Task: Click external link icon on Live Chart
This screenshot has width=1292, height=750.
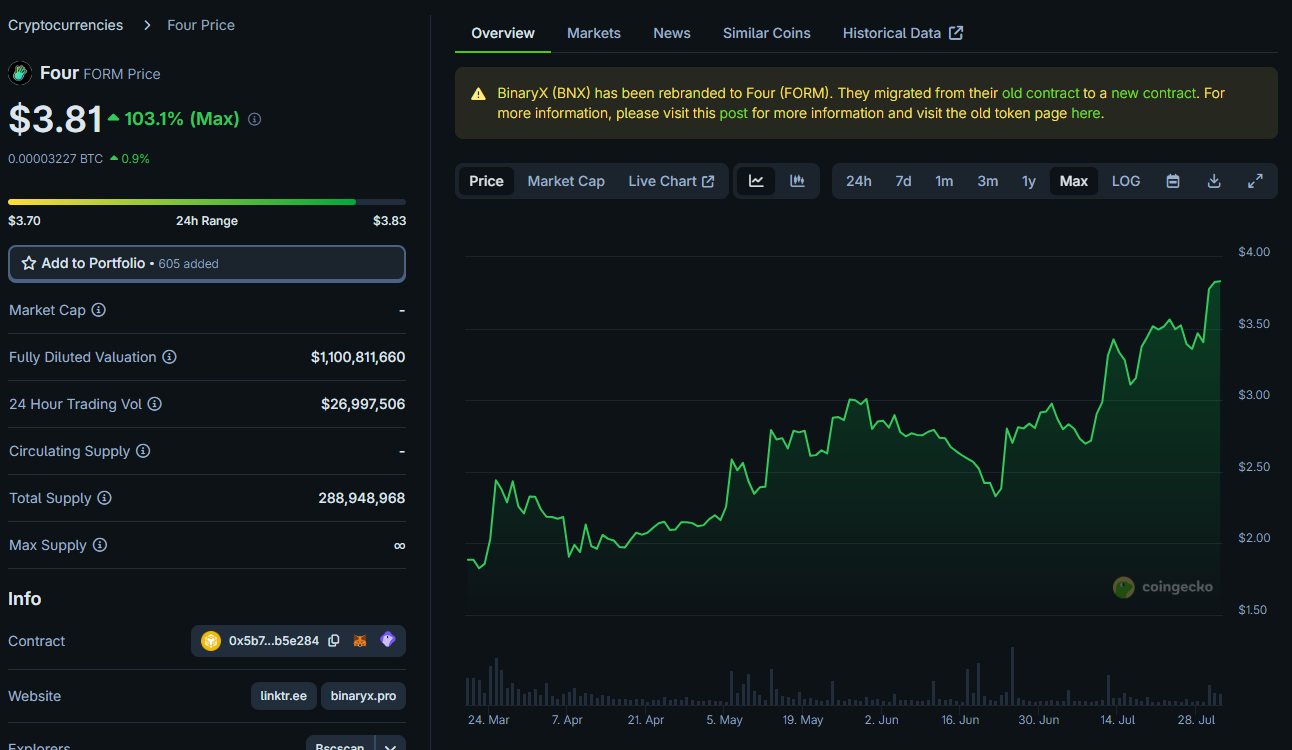Action: (x=708, y=181)
